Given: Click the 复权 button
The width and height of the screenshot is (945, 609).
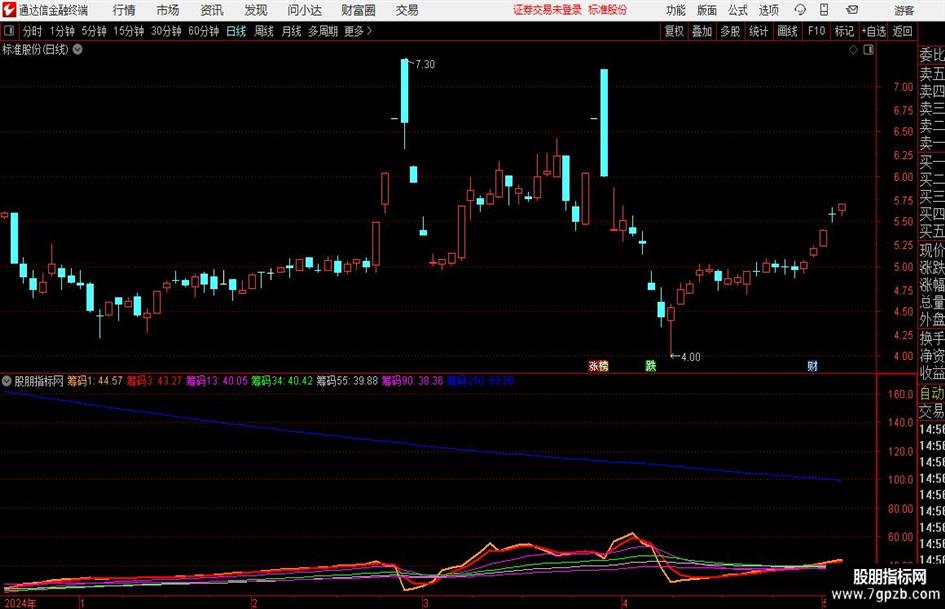Looking at the screenshot, I should click(x=674, y=31).
